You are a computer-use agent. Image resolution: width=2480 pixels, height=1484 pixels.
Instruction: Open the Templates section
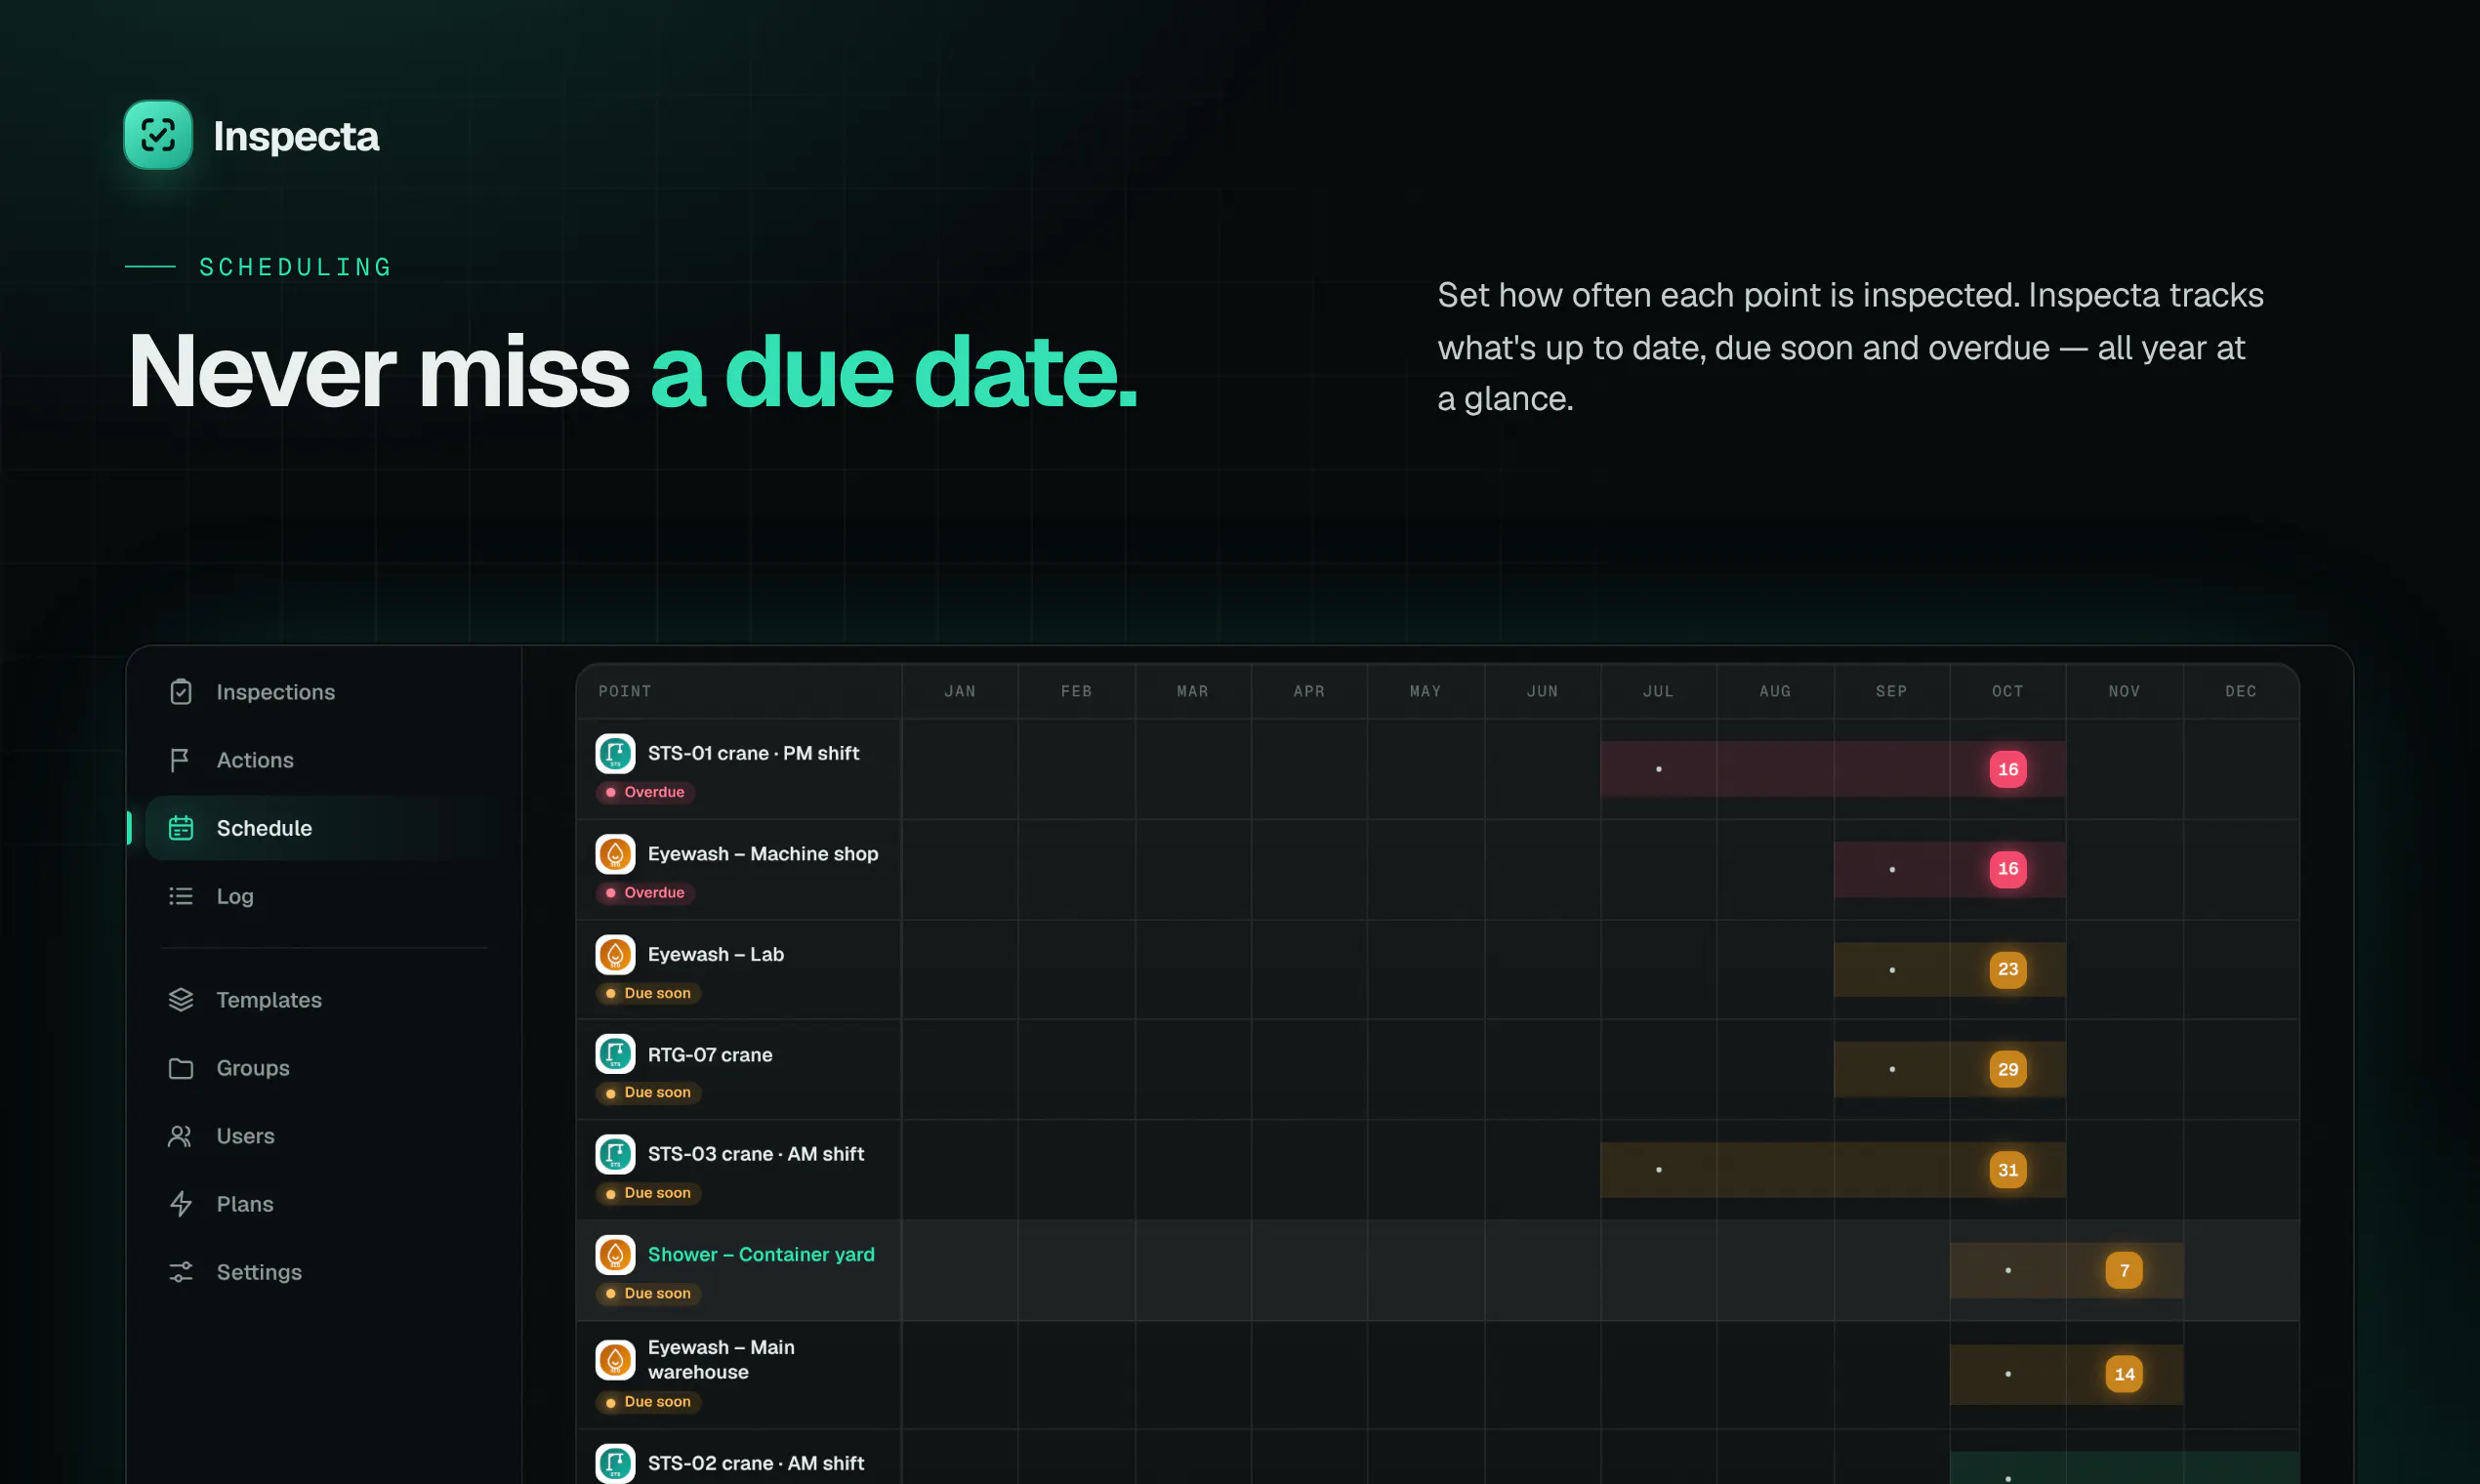pos(325,1000)
